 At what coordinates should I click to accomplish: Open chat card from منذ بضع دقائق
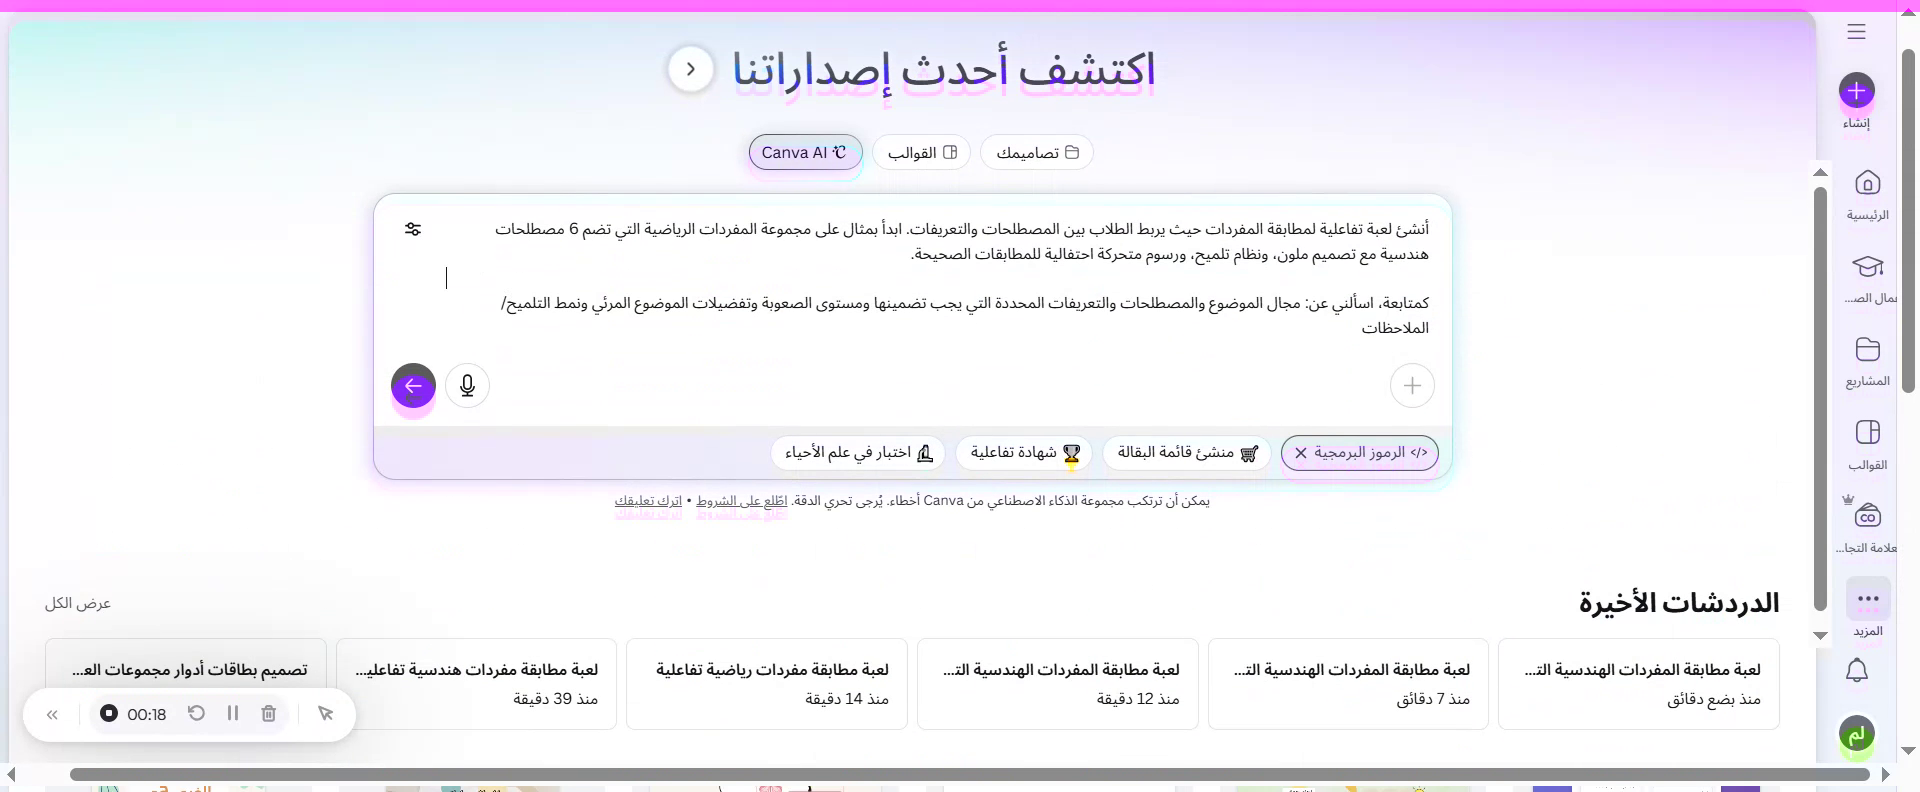click(x=1639, y=684)
